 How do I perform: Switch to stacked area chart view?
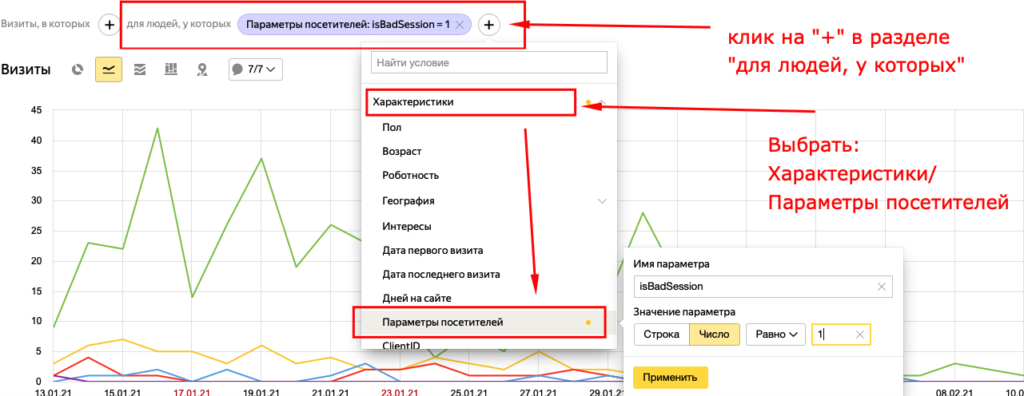coord(139,69)
